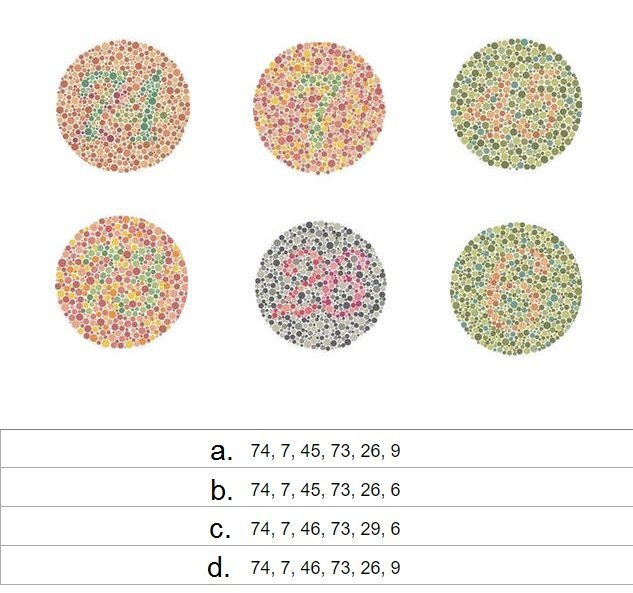The width and height of the screenshot is (633, 593).
Task: Click the top-right green plate with orange number
Action: [x=516, y=104]
